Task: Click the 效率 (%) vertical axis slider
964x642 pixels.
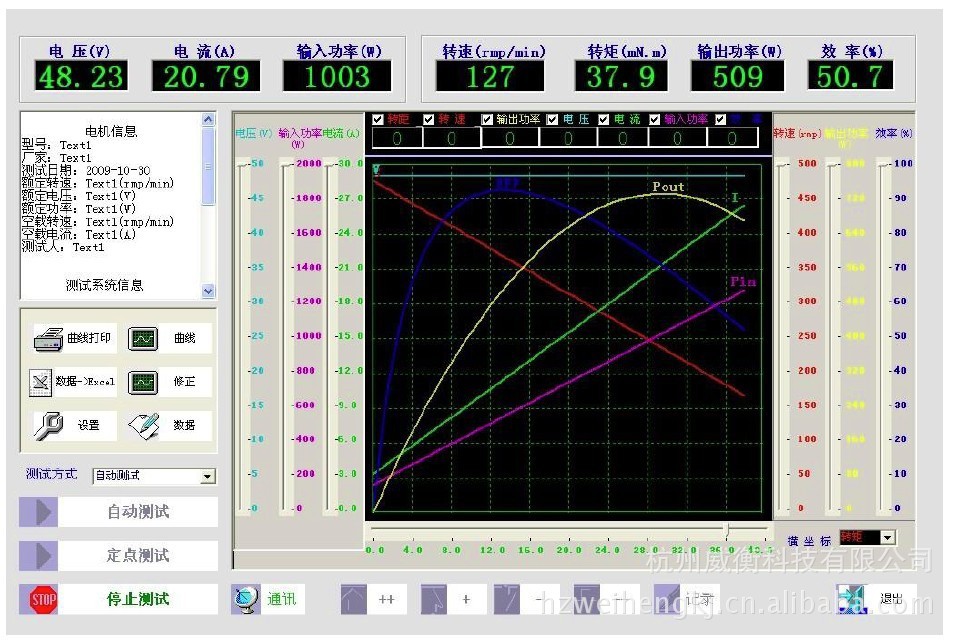Action: [883, 336]
